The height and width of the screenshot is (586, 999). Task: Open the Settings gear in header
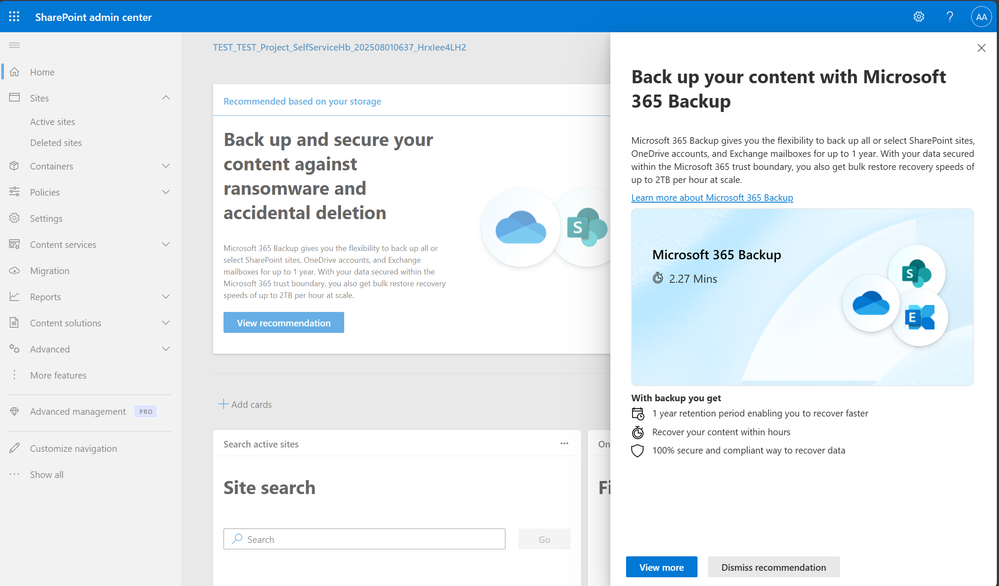pos(919,17)
